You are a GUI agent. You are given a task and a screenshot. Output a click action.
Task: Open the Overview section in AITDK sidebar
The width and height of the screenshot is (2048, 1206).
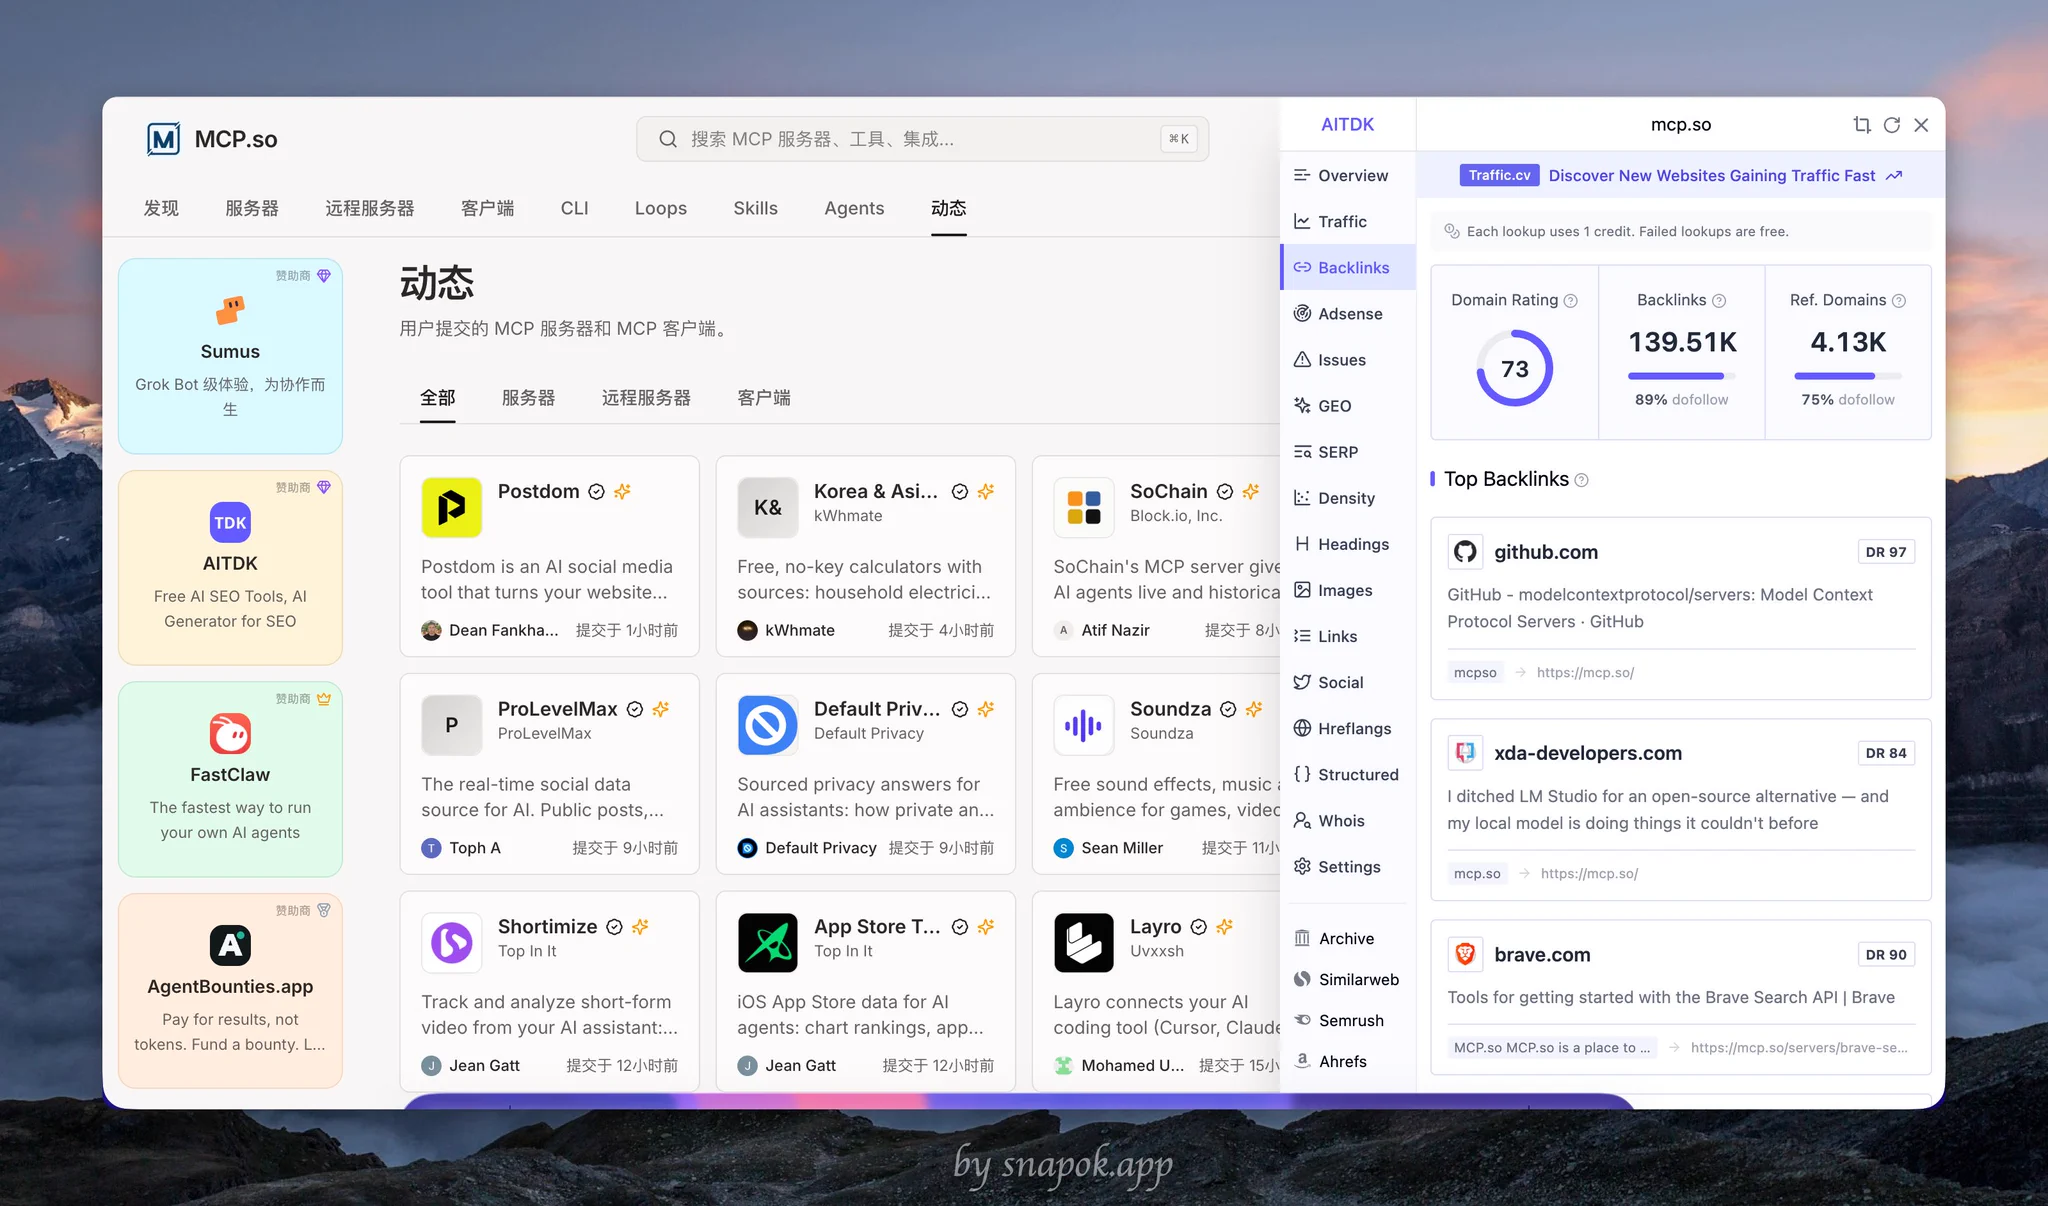coord(1347,175)
